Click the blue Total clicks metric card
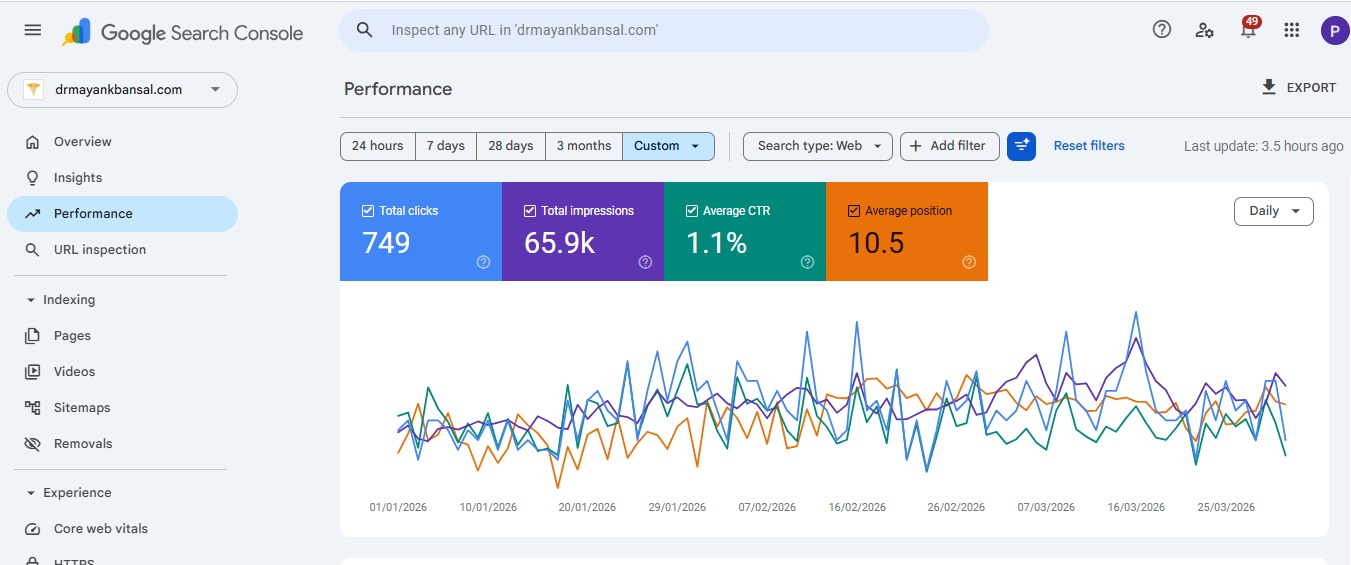This screenshot has height=565, width=1351. point(421,231)
